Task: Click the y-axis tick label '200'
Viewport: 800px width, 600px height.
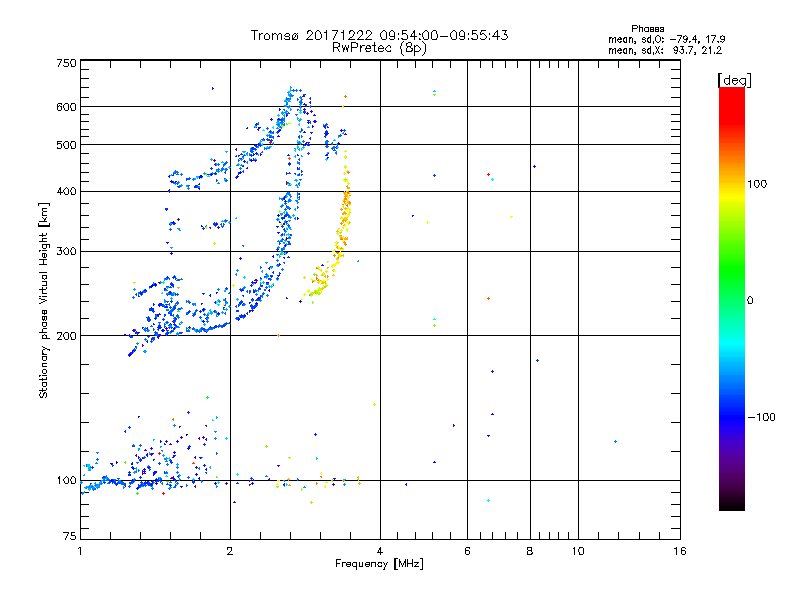Action: (66, 336)
